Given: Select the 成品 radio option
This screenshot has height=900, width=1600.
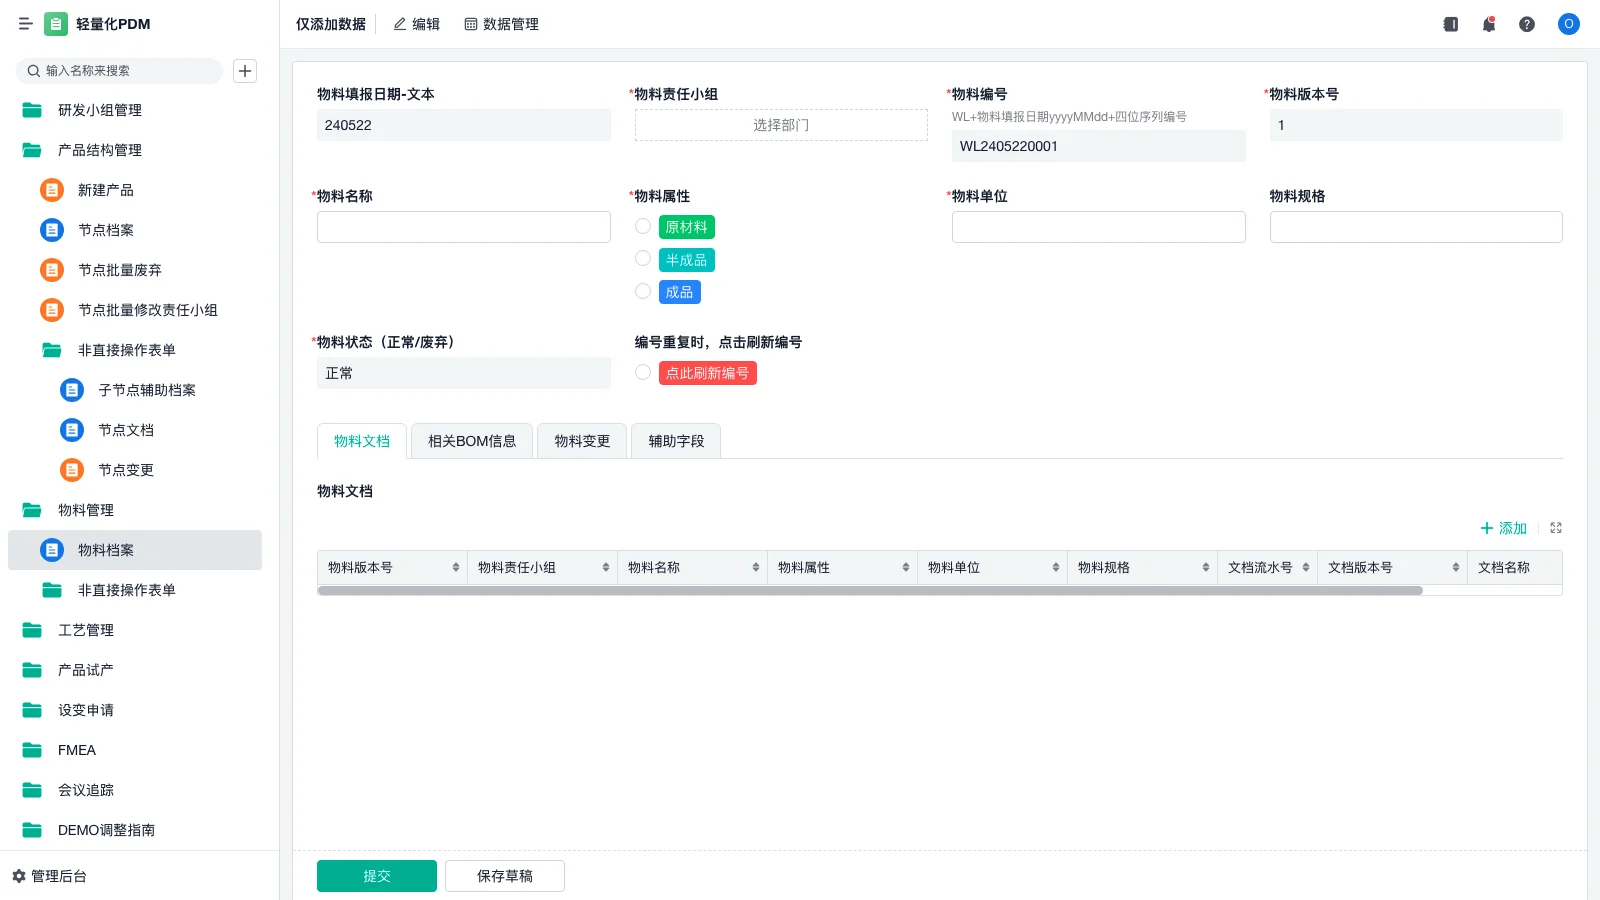Looking at the screenshot, I should [643, 290].
